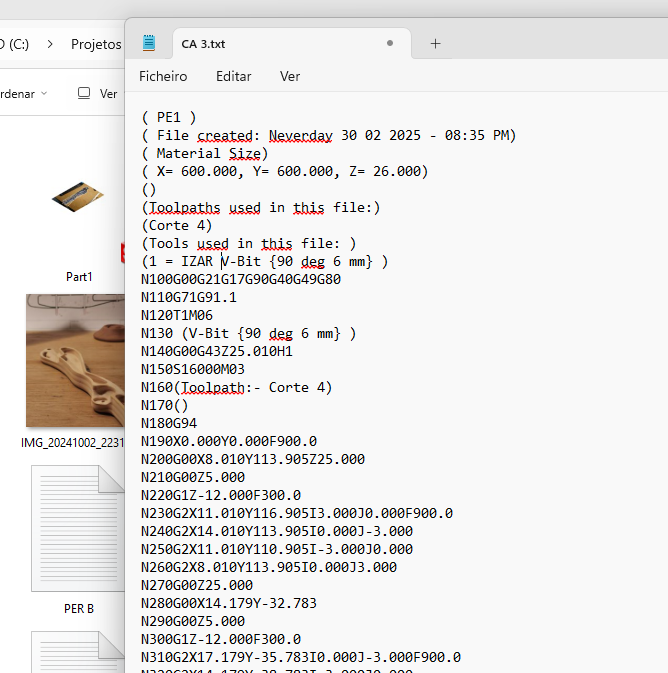This screenshot has width=668, height=673.
Task: Click the PER B file name label
Action: click(x=78, y=608)
